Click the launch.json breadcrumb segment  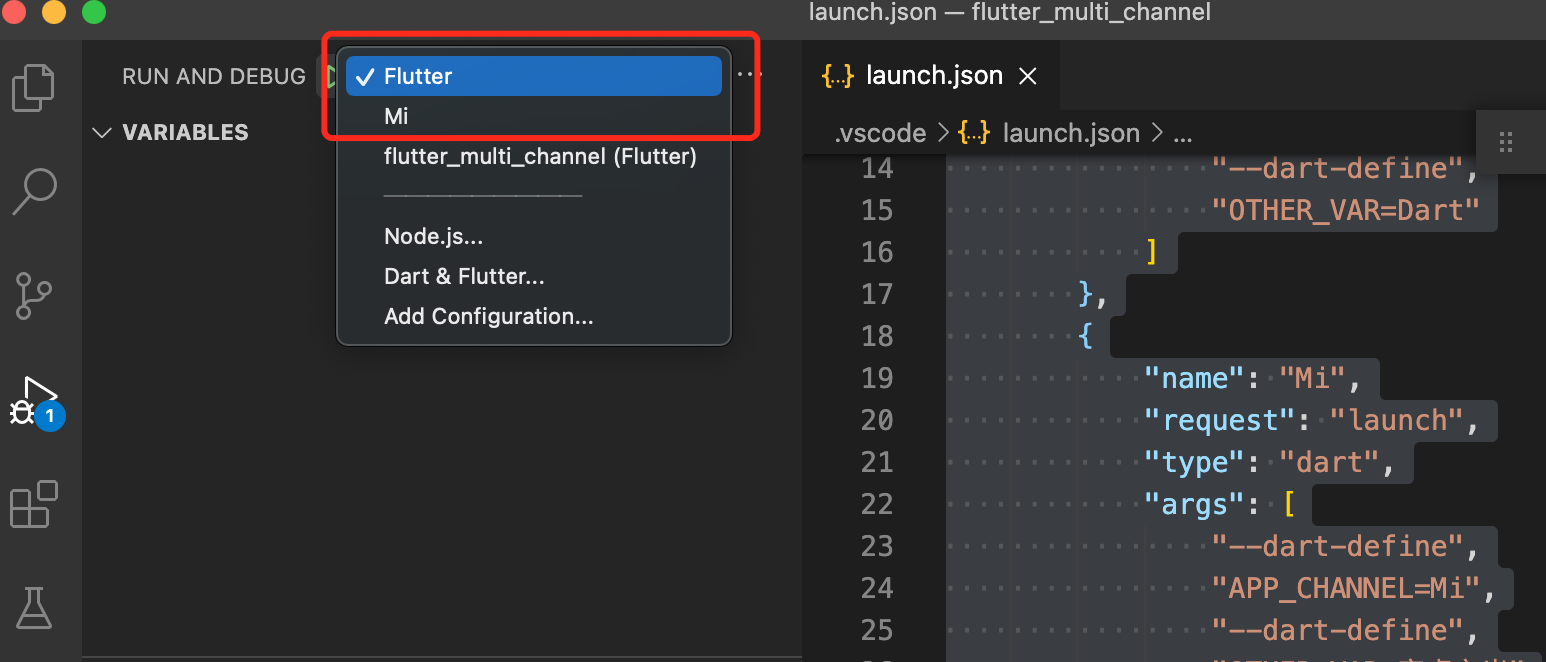[x=1070, y=133]
